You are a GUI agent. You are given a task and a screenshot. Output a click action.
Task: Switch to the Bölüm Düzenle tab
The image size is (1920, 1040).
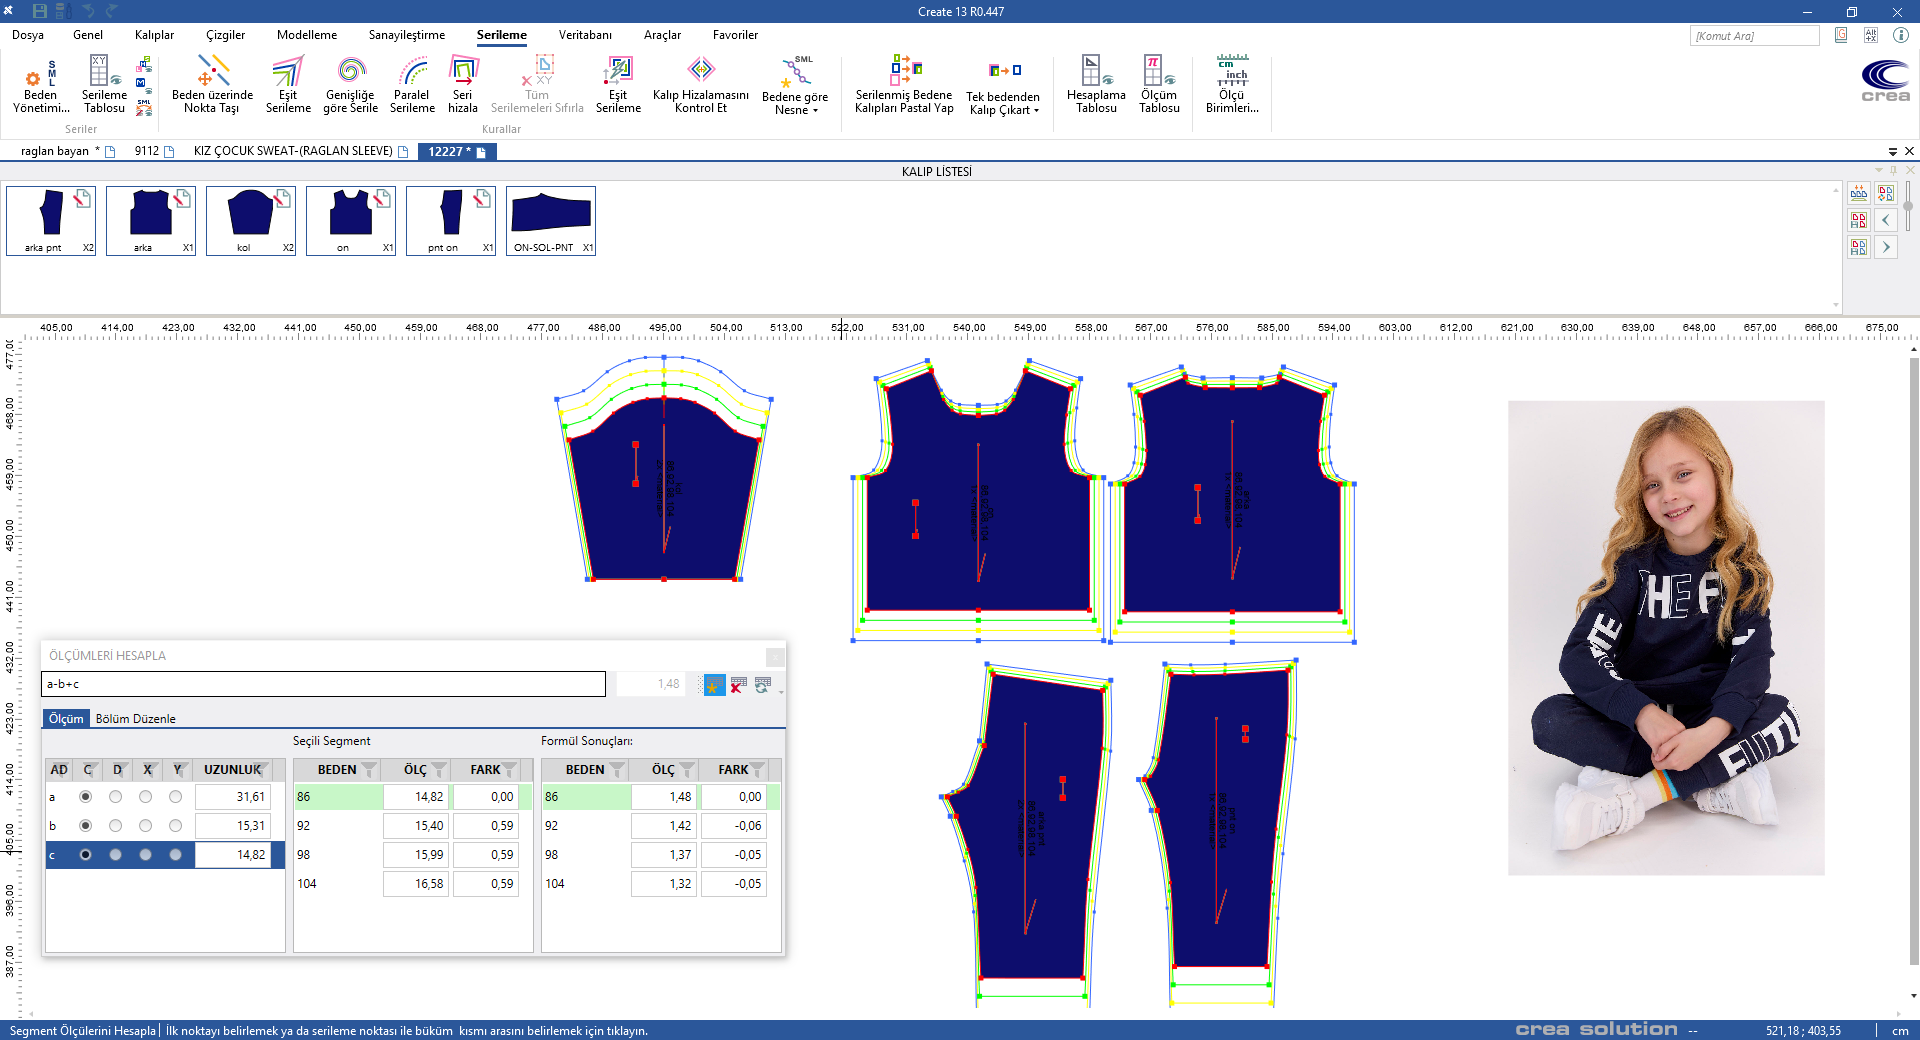[135, 719]
